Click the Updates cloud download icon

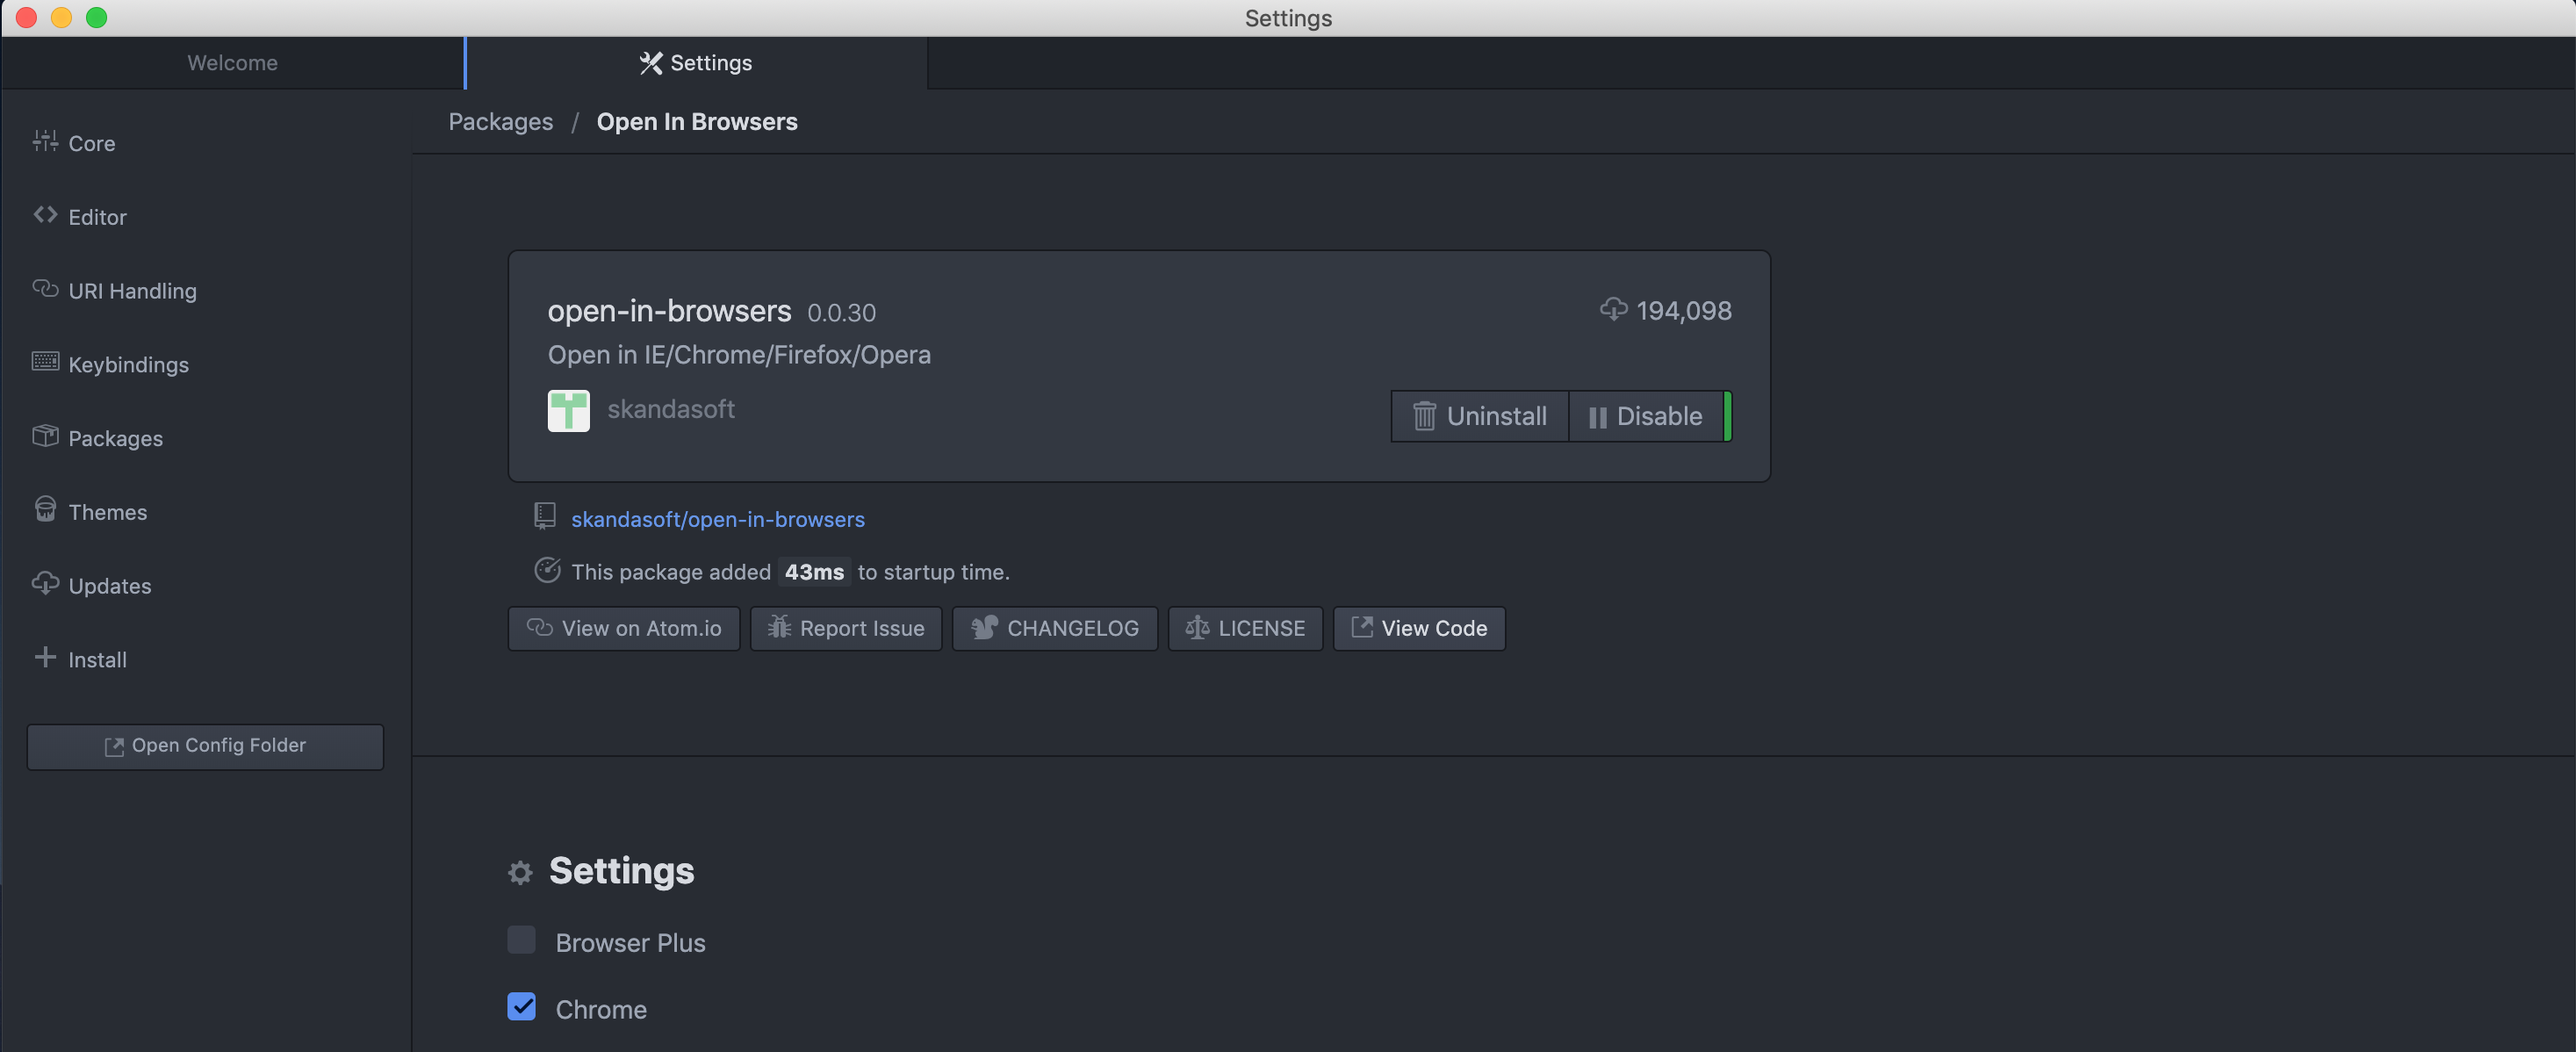(44, 584)
